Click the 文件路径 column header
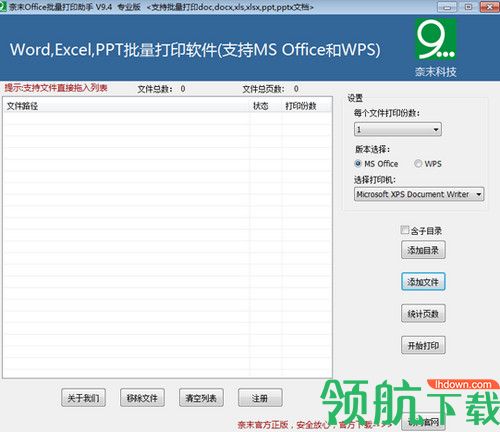The image size is (500, 432). 127,106
